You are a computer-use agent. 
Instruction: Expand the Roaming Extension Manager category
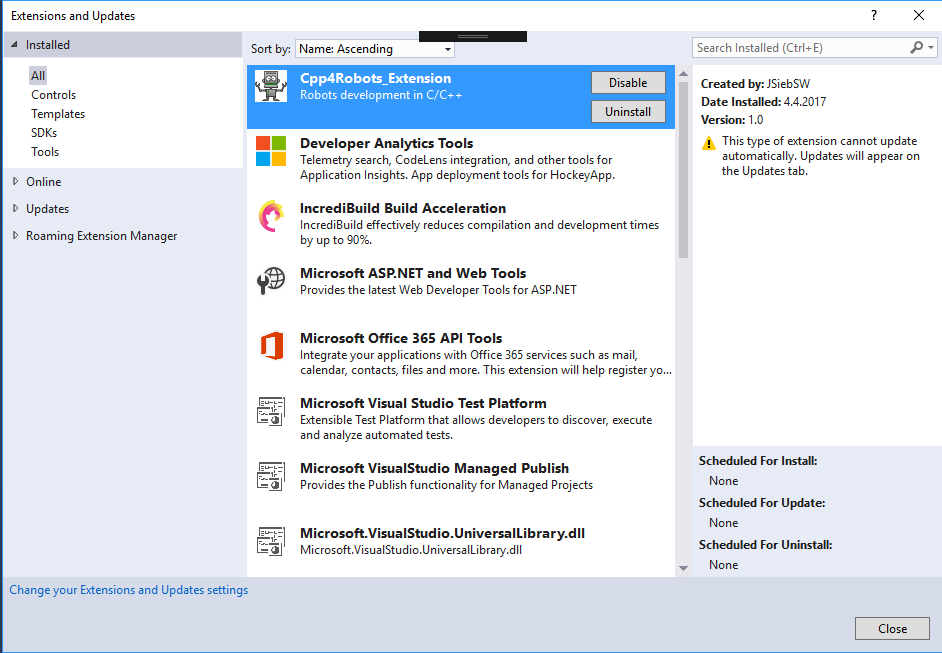coord(15,235)
